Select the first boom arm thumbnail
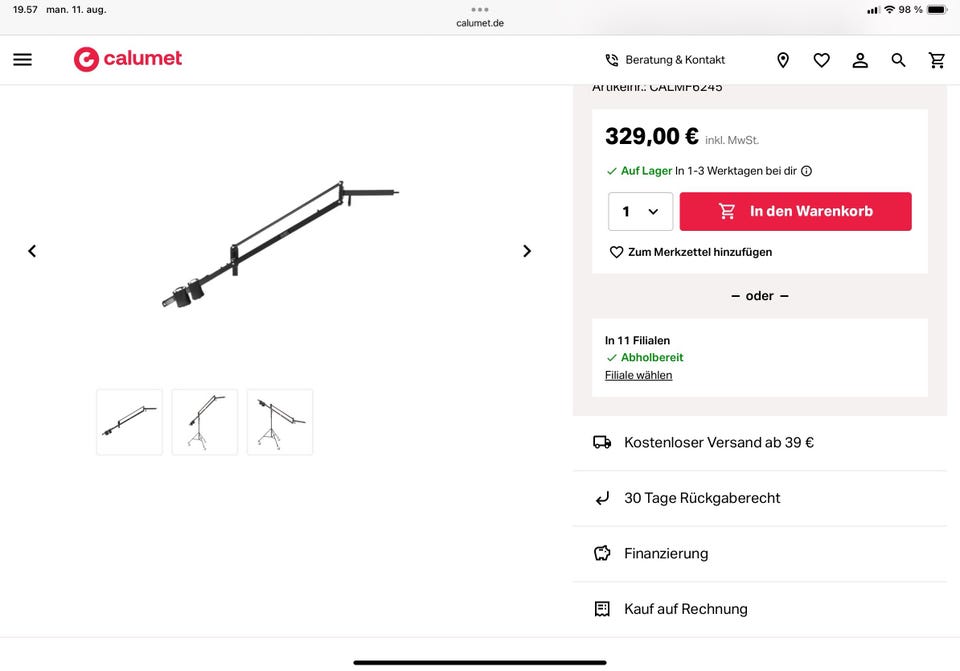Viewport: 960px width, 671px height. click(129, 422)
